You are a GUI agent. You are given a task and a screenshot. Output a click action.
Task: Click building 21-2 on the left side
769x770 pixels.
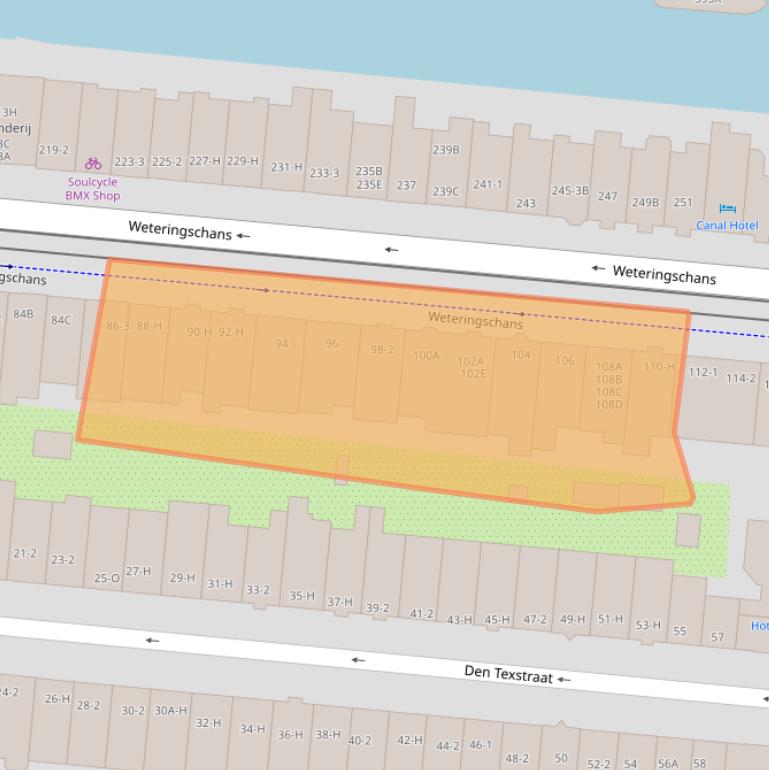pyautogui.click(x=25, y=553)
